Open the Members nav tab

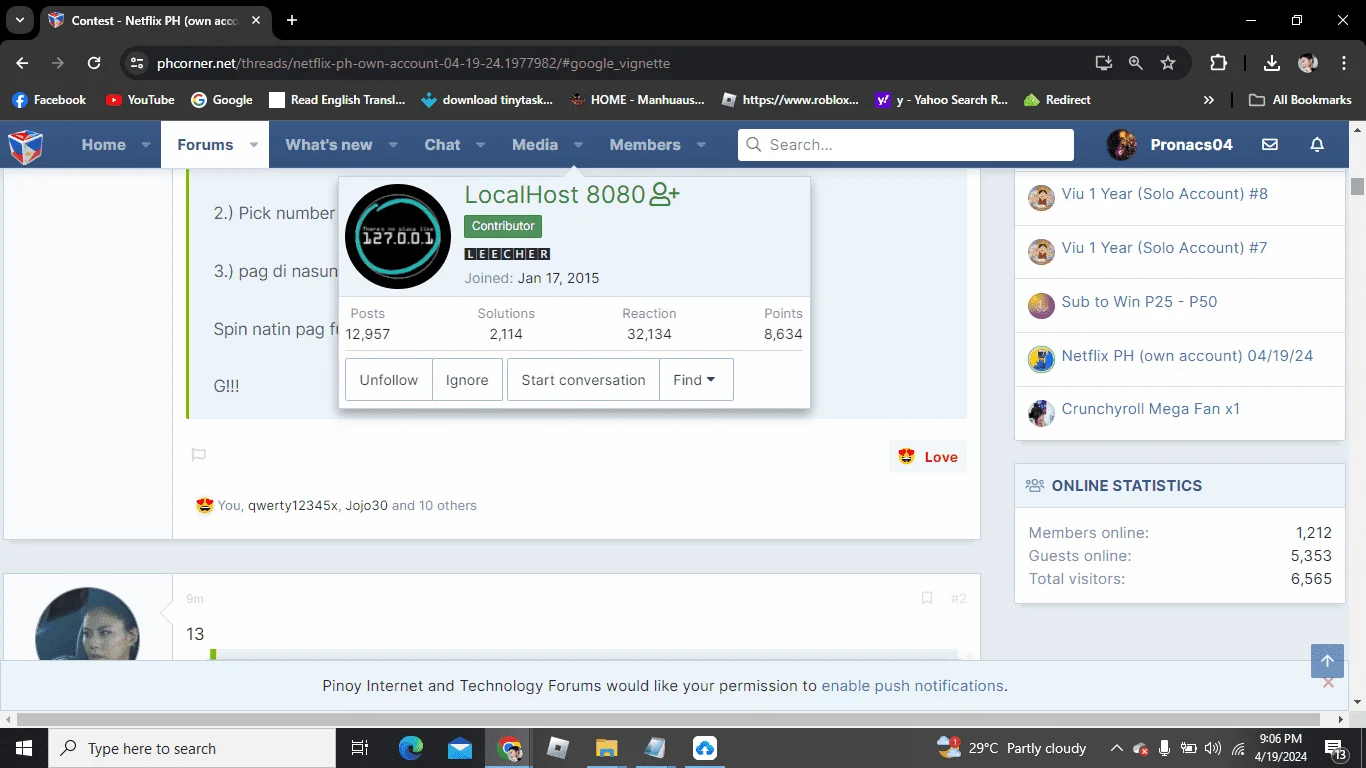click(645, 145)
